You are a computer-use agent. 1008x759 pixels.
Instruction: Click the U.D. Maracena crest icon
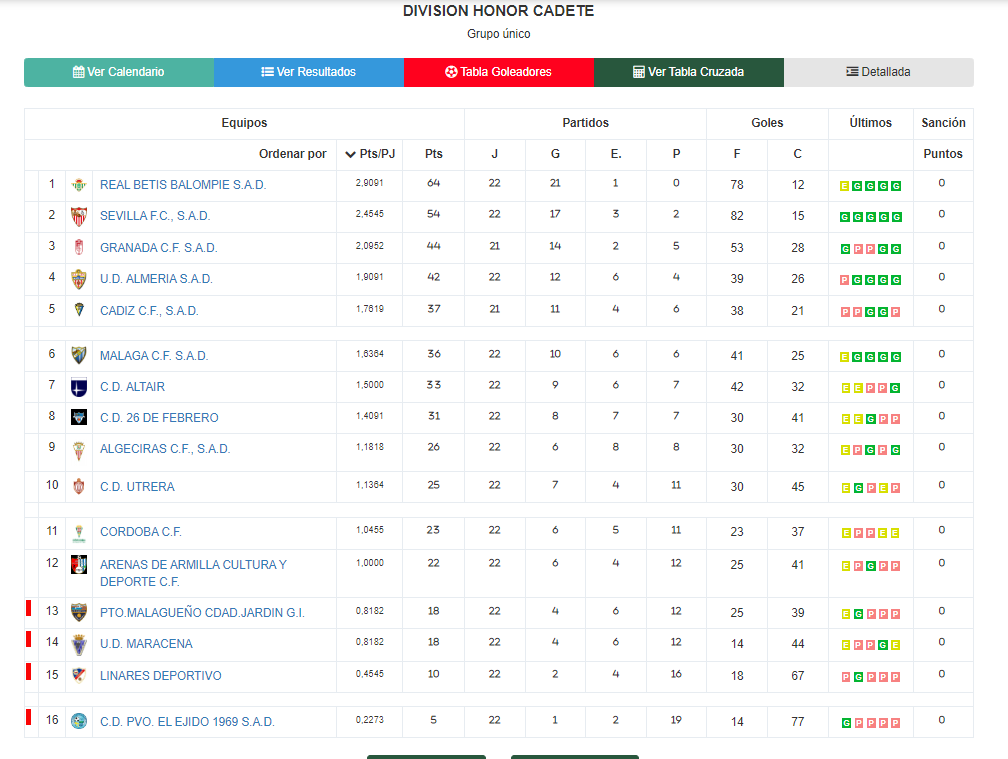point(79,645)
